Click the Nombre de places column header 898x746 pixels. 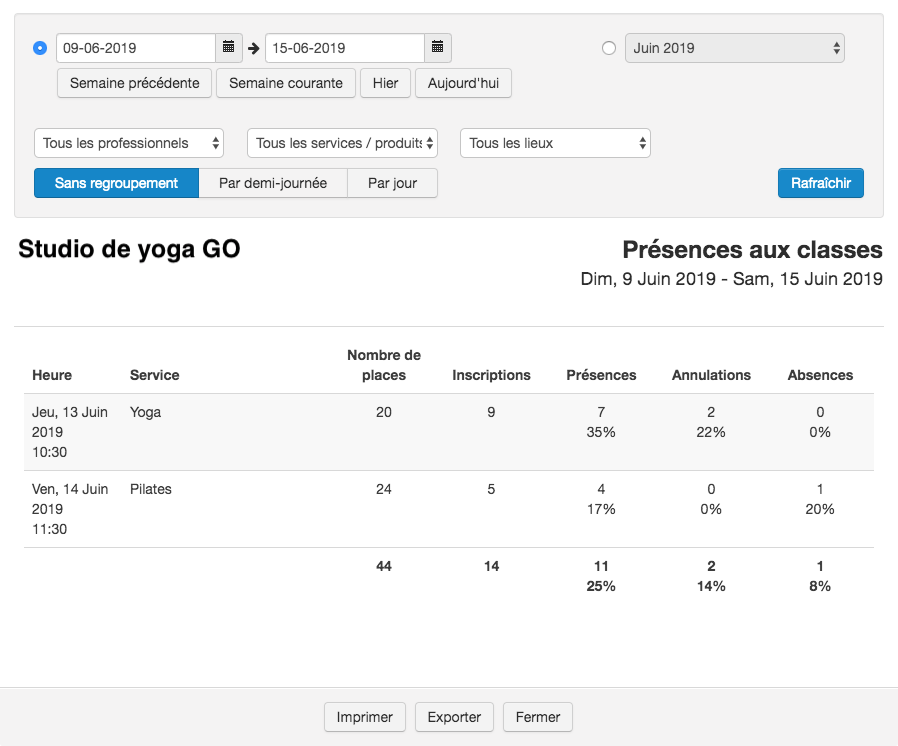click(384, 365)
